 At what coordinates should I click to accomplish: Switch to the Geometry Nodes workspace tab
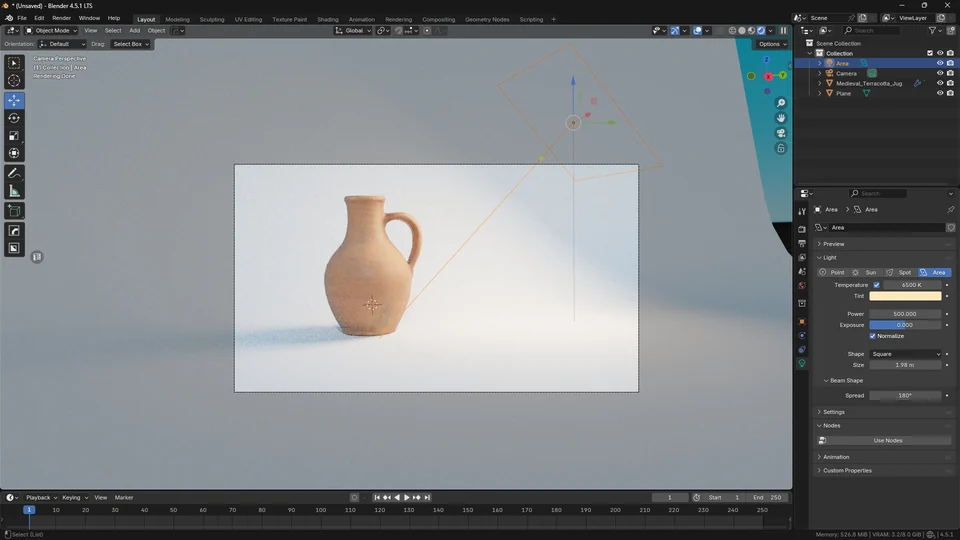487,19
